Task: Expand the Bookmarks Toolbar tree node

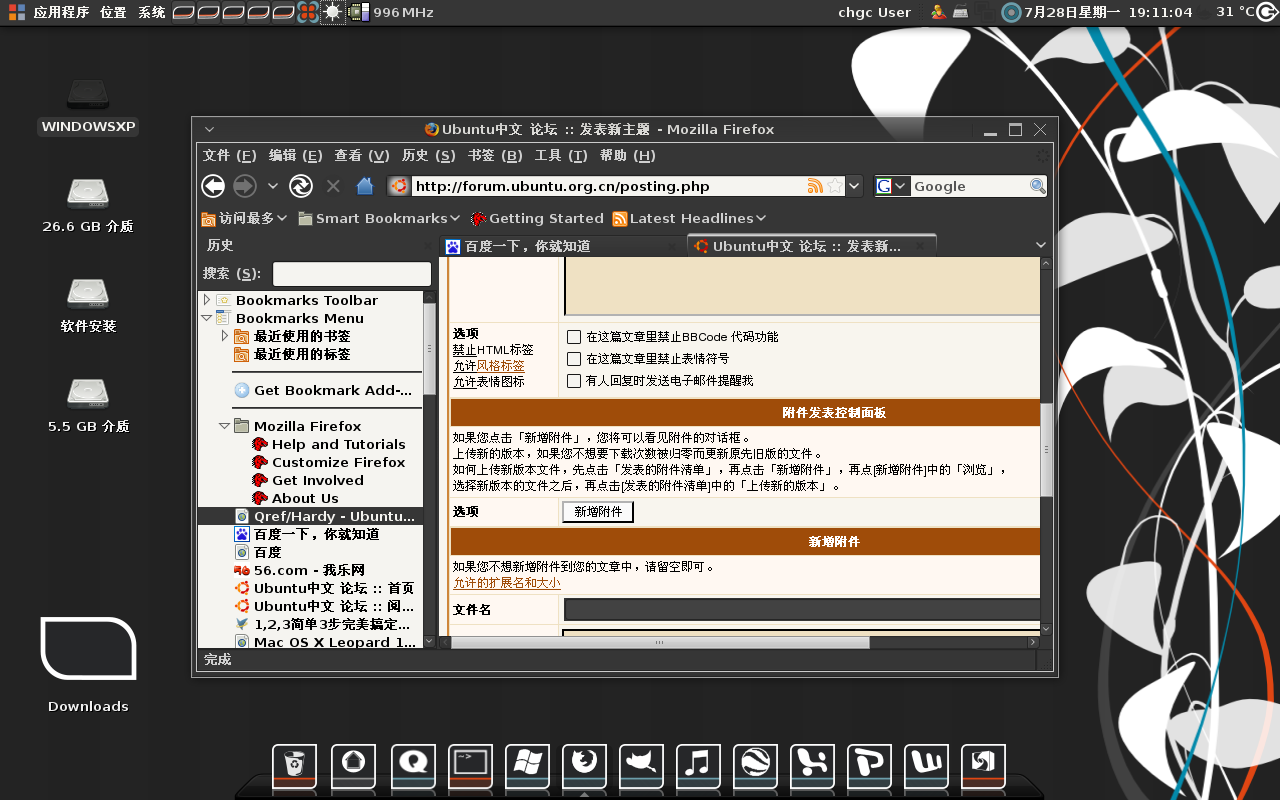Action: click(207, 300)
